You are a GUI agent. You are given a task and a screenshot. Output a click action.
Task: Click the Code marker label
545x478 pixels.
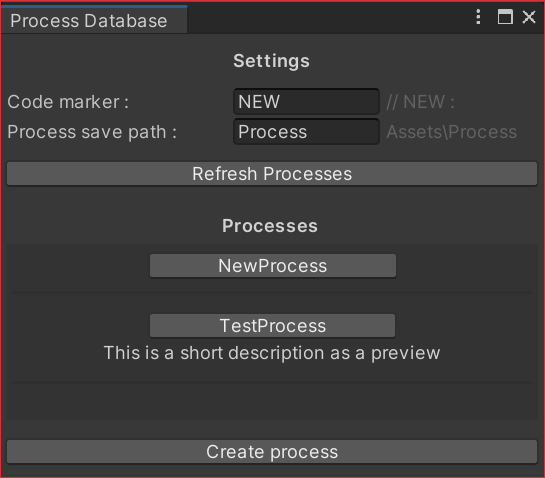pos(68,102)
